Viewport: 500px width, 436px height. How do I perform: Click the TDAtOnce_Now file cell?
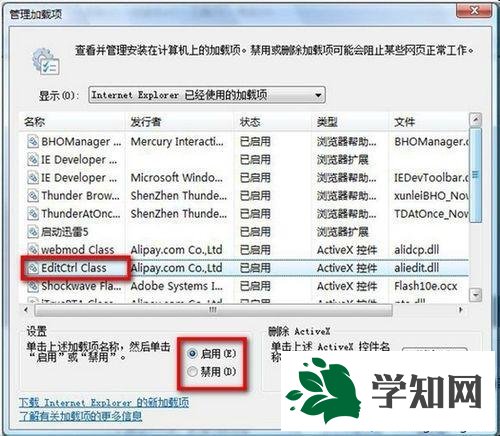pyautogui.click(x=432, y=214)
